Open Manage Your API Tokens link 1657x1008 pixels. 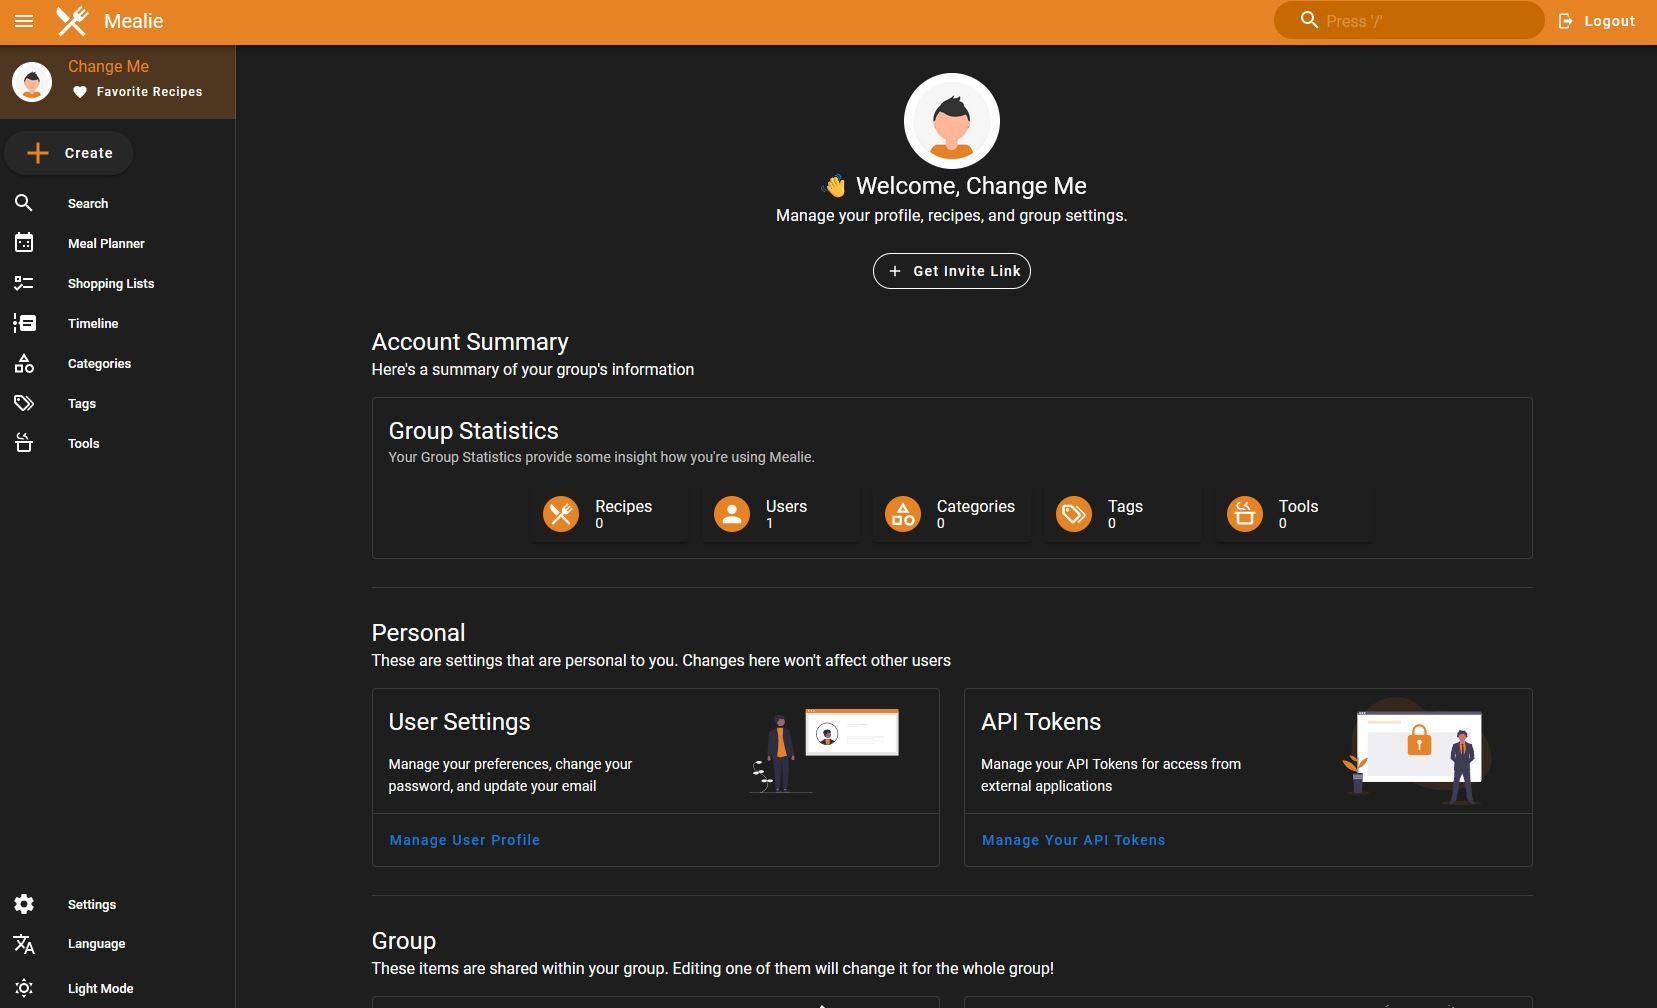(x=1073, y=840)
